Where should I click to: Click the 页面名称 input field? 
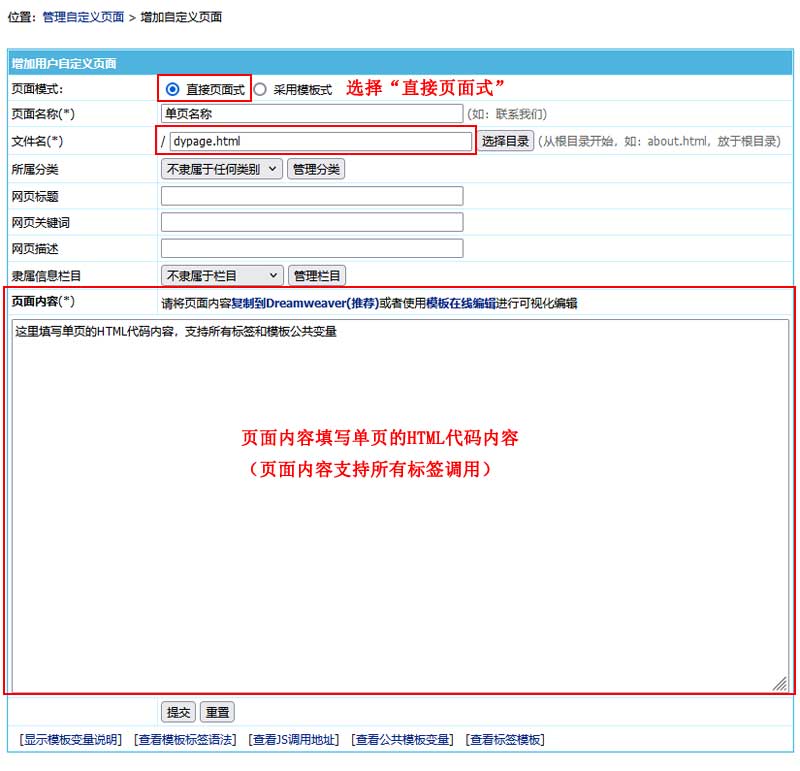coord(312,114)
